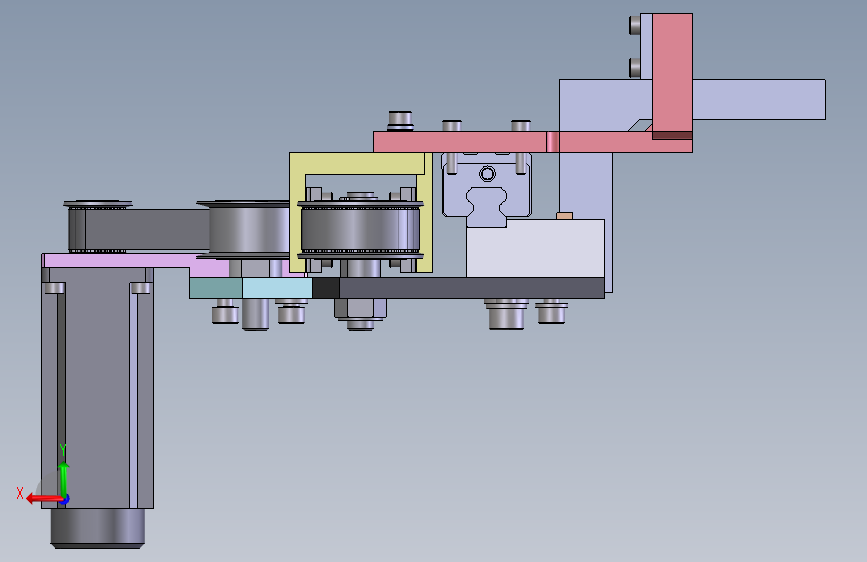
Task: Select the lavender horizontal beam at top right
Action: [x=759, y=99]
